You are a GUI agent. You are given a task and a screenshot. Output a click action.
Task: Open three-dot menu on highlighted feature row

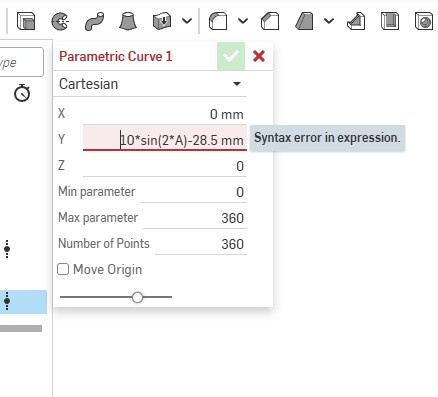pos(7,301)
